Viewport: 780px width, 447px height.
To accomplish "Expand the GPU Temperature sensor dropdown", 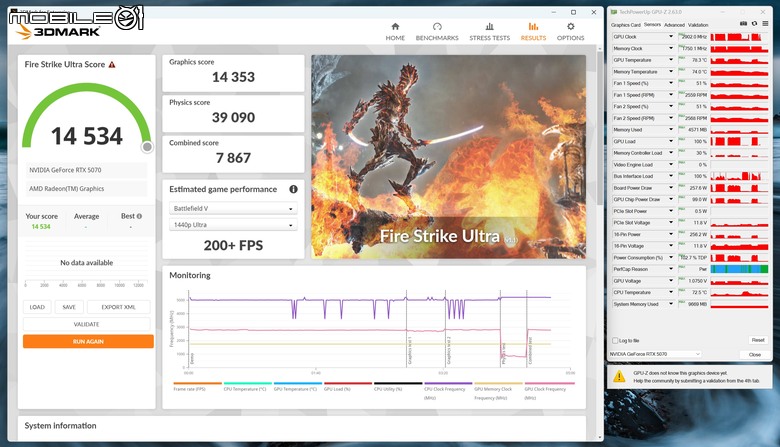I will coord(671,60).
